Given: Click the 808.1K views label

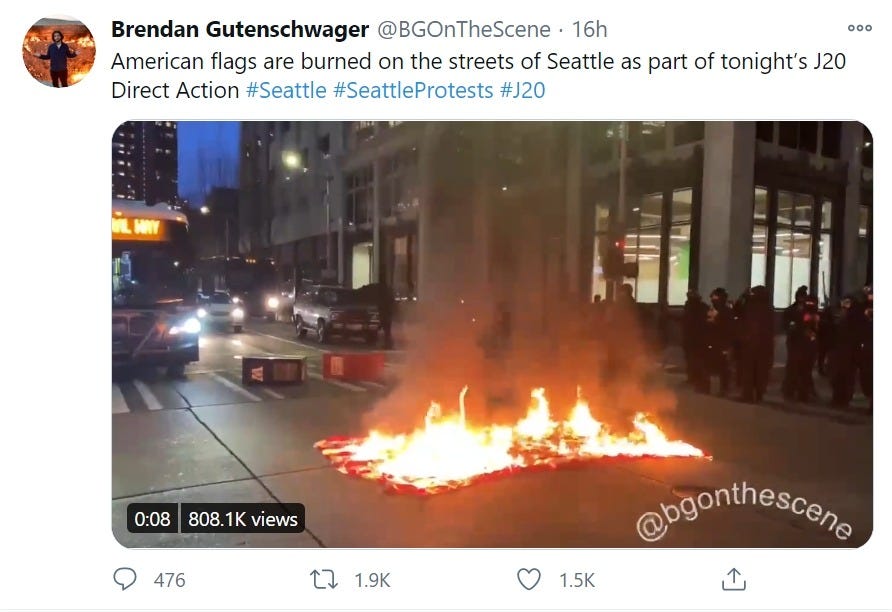Looking at the screenshot, I should click(x=243, y=519).
